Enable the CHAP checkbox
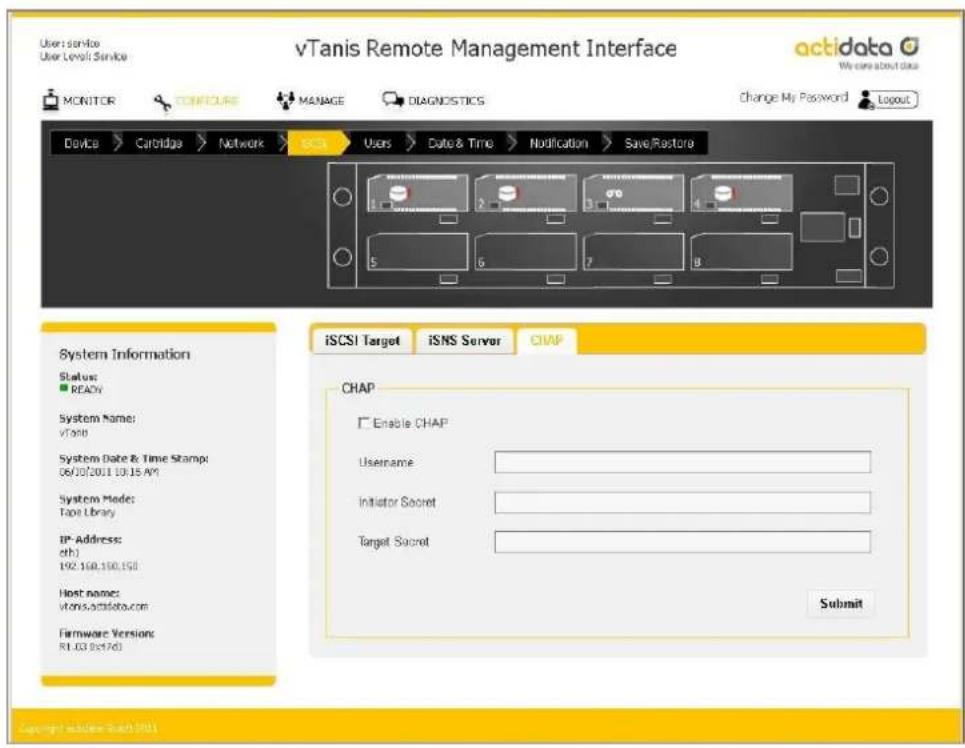965x748 pixels. coord(364,423)
